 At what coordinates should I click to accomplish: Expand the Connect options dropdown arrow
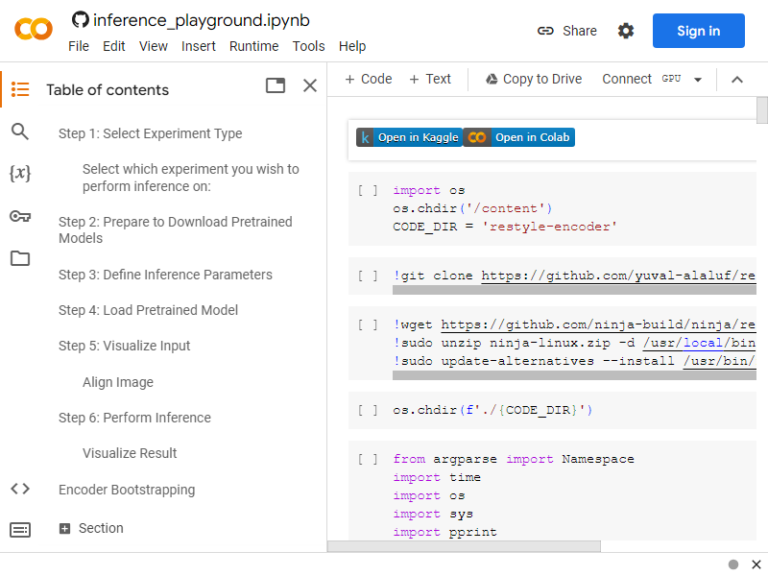(698, 79)
